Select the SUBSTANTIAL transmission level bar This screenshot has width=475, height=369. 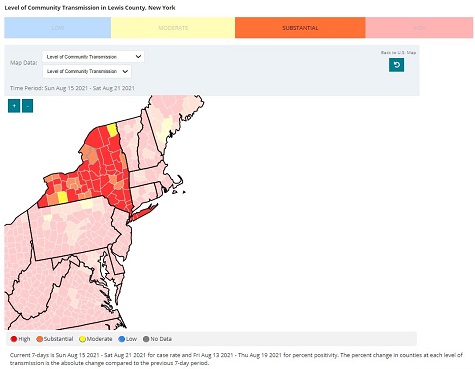pos(300,28)
